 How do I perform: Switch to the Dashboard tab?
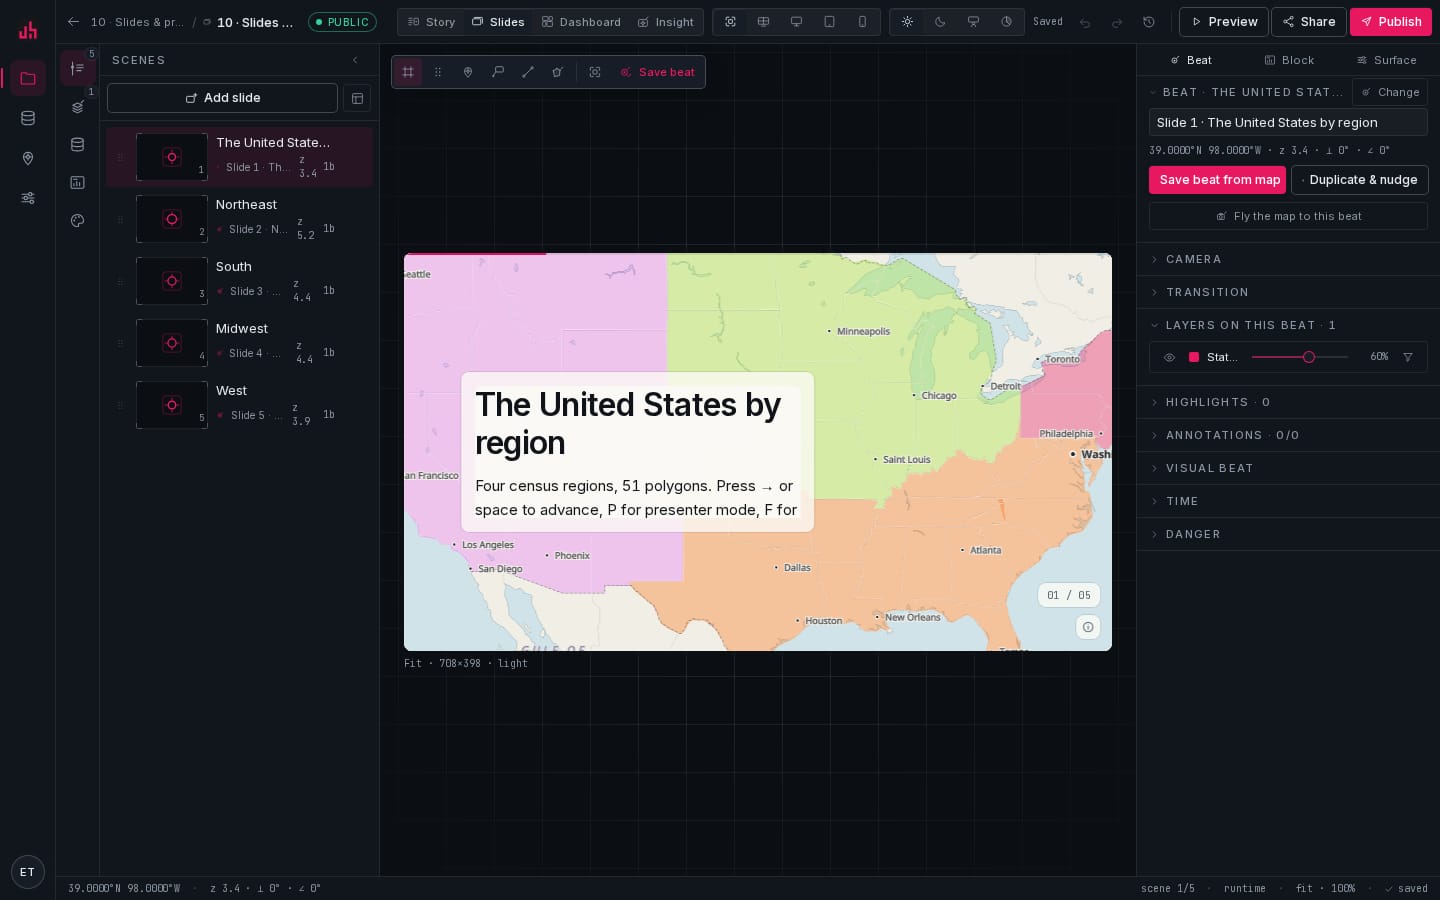[581, 22]
